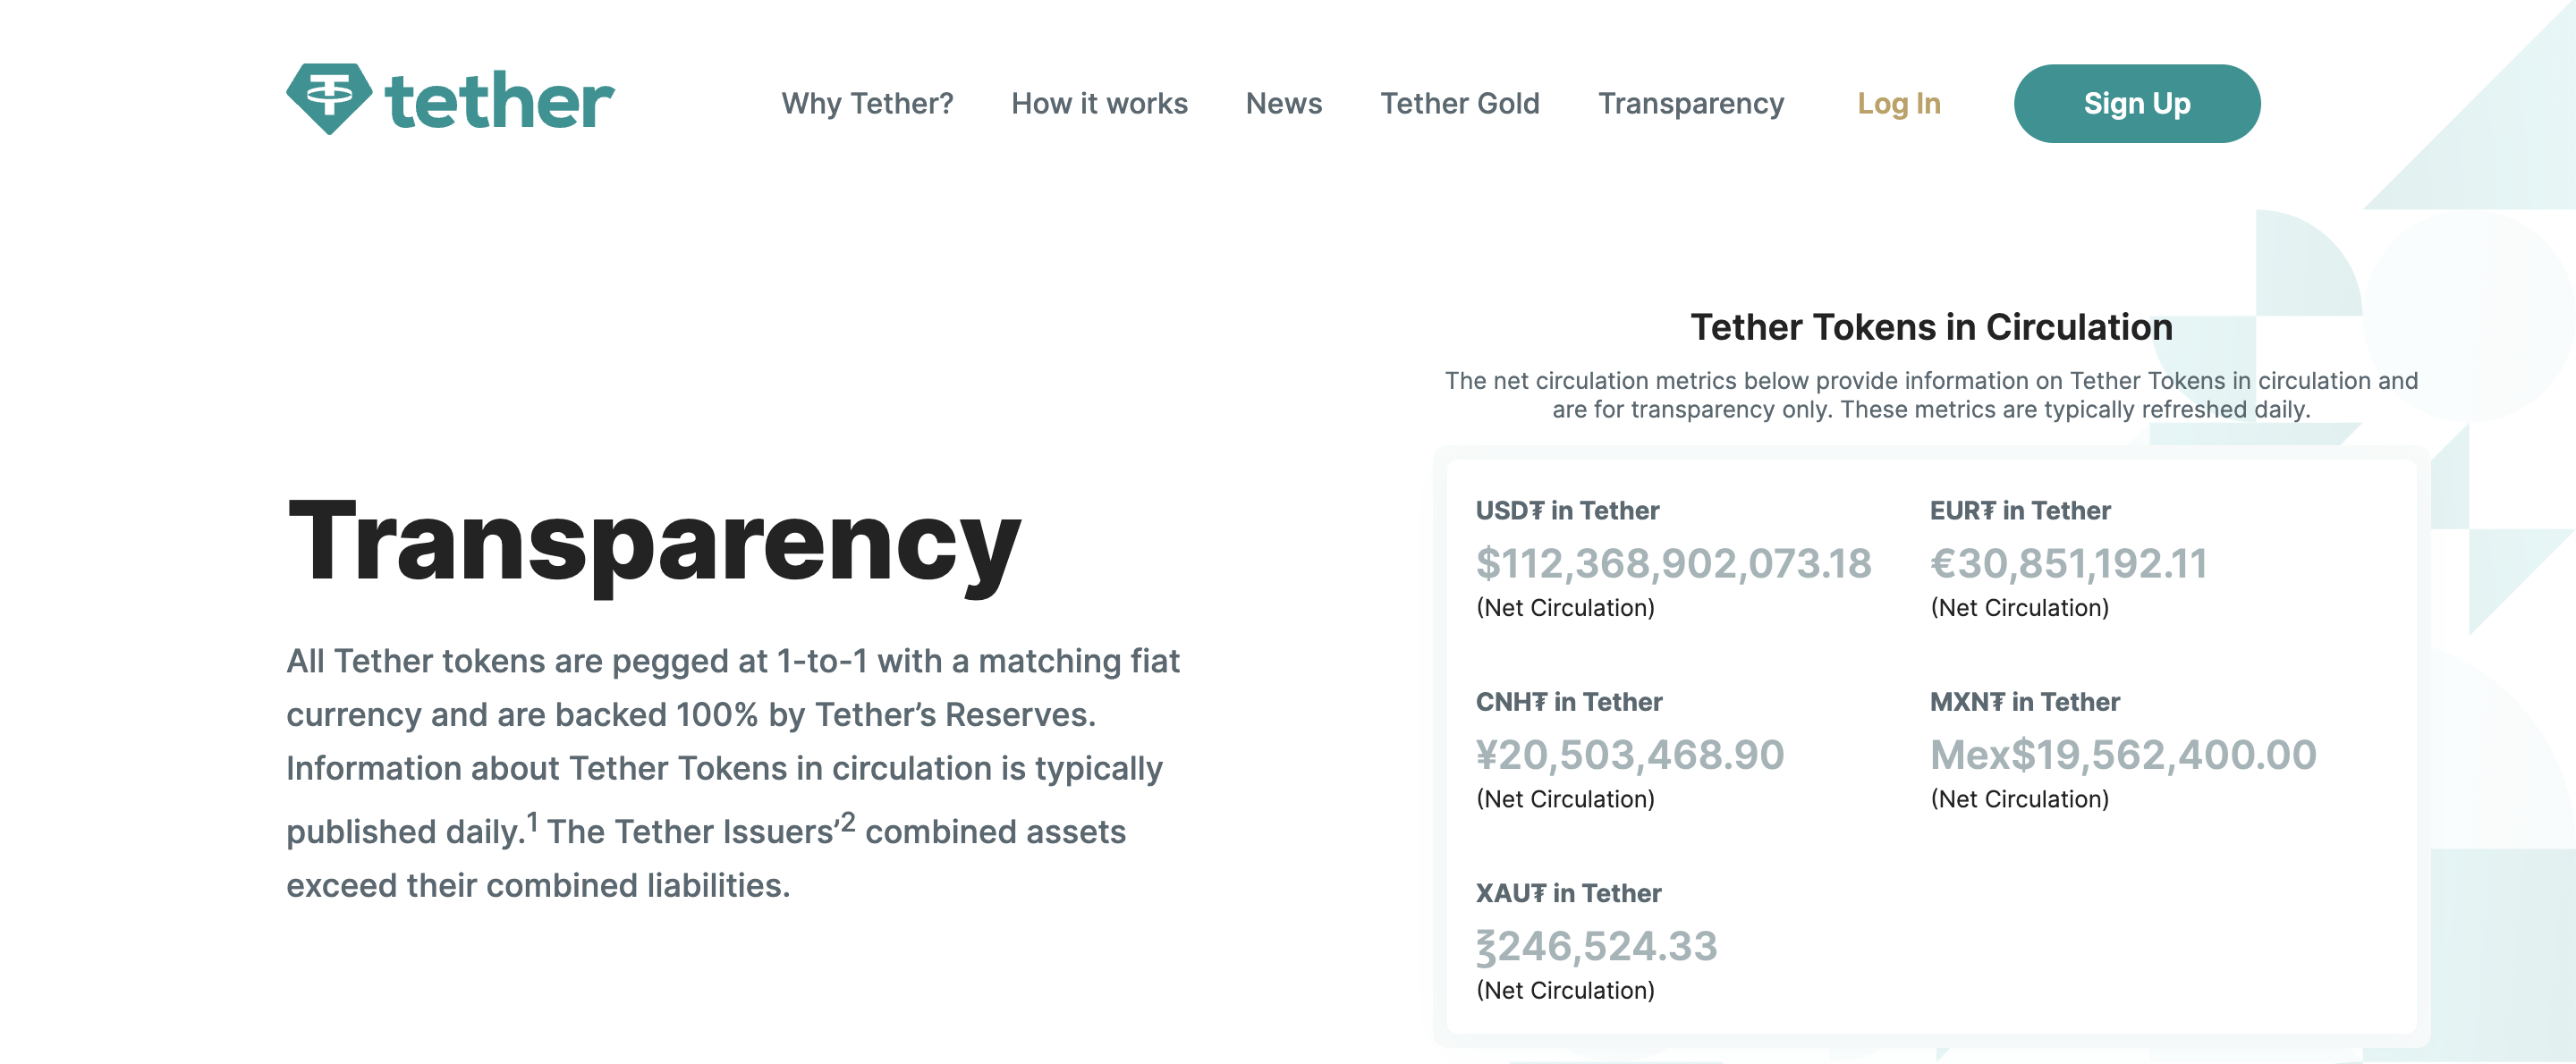This screenshot has height=1064, width=2576.
Task: Click the Tether diamond logo icon
Action: tap(328, 98)
